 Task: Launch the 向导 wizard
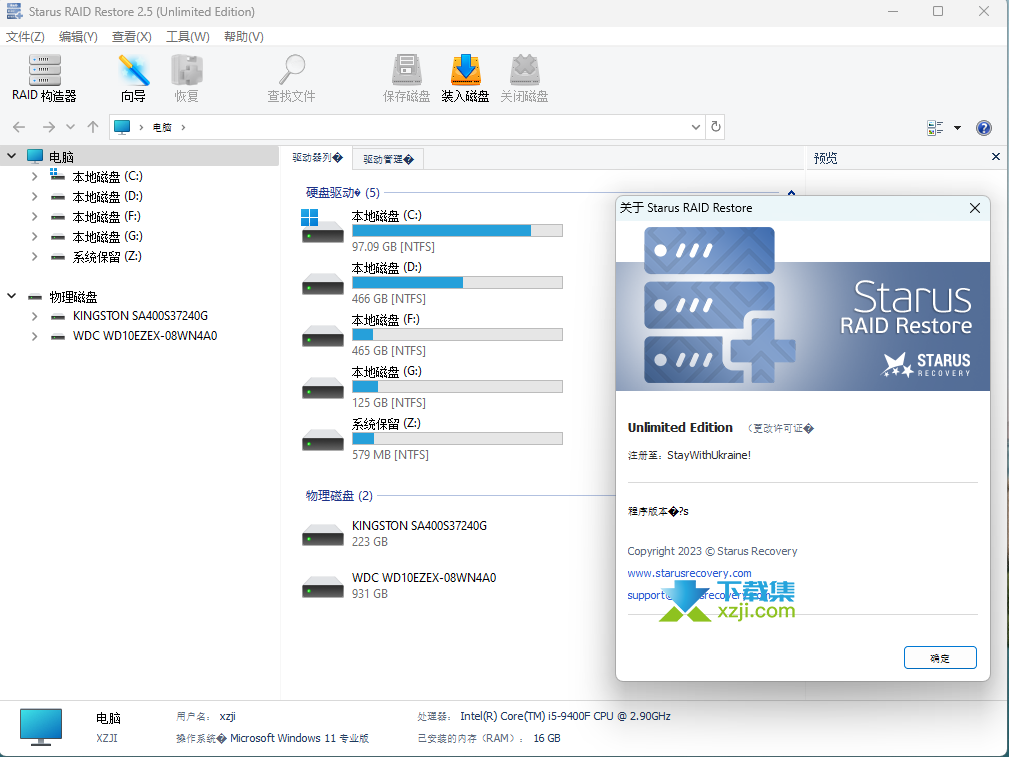(133, 78)
